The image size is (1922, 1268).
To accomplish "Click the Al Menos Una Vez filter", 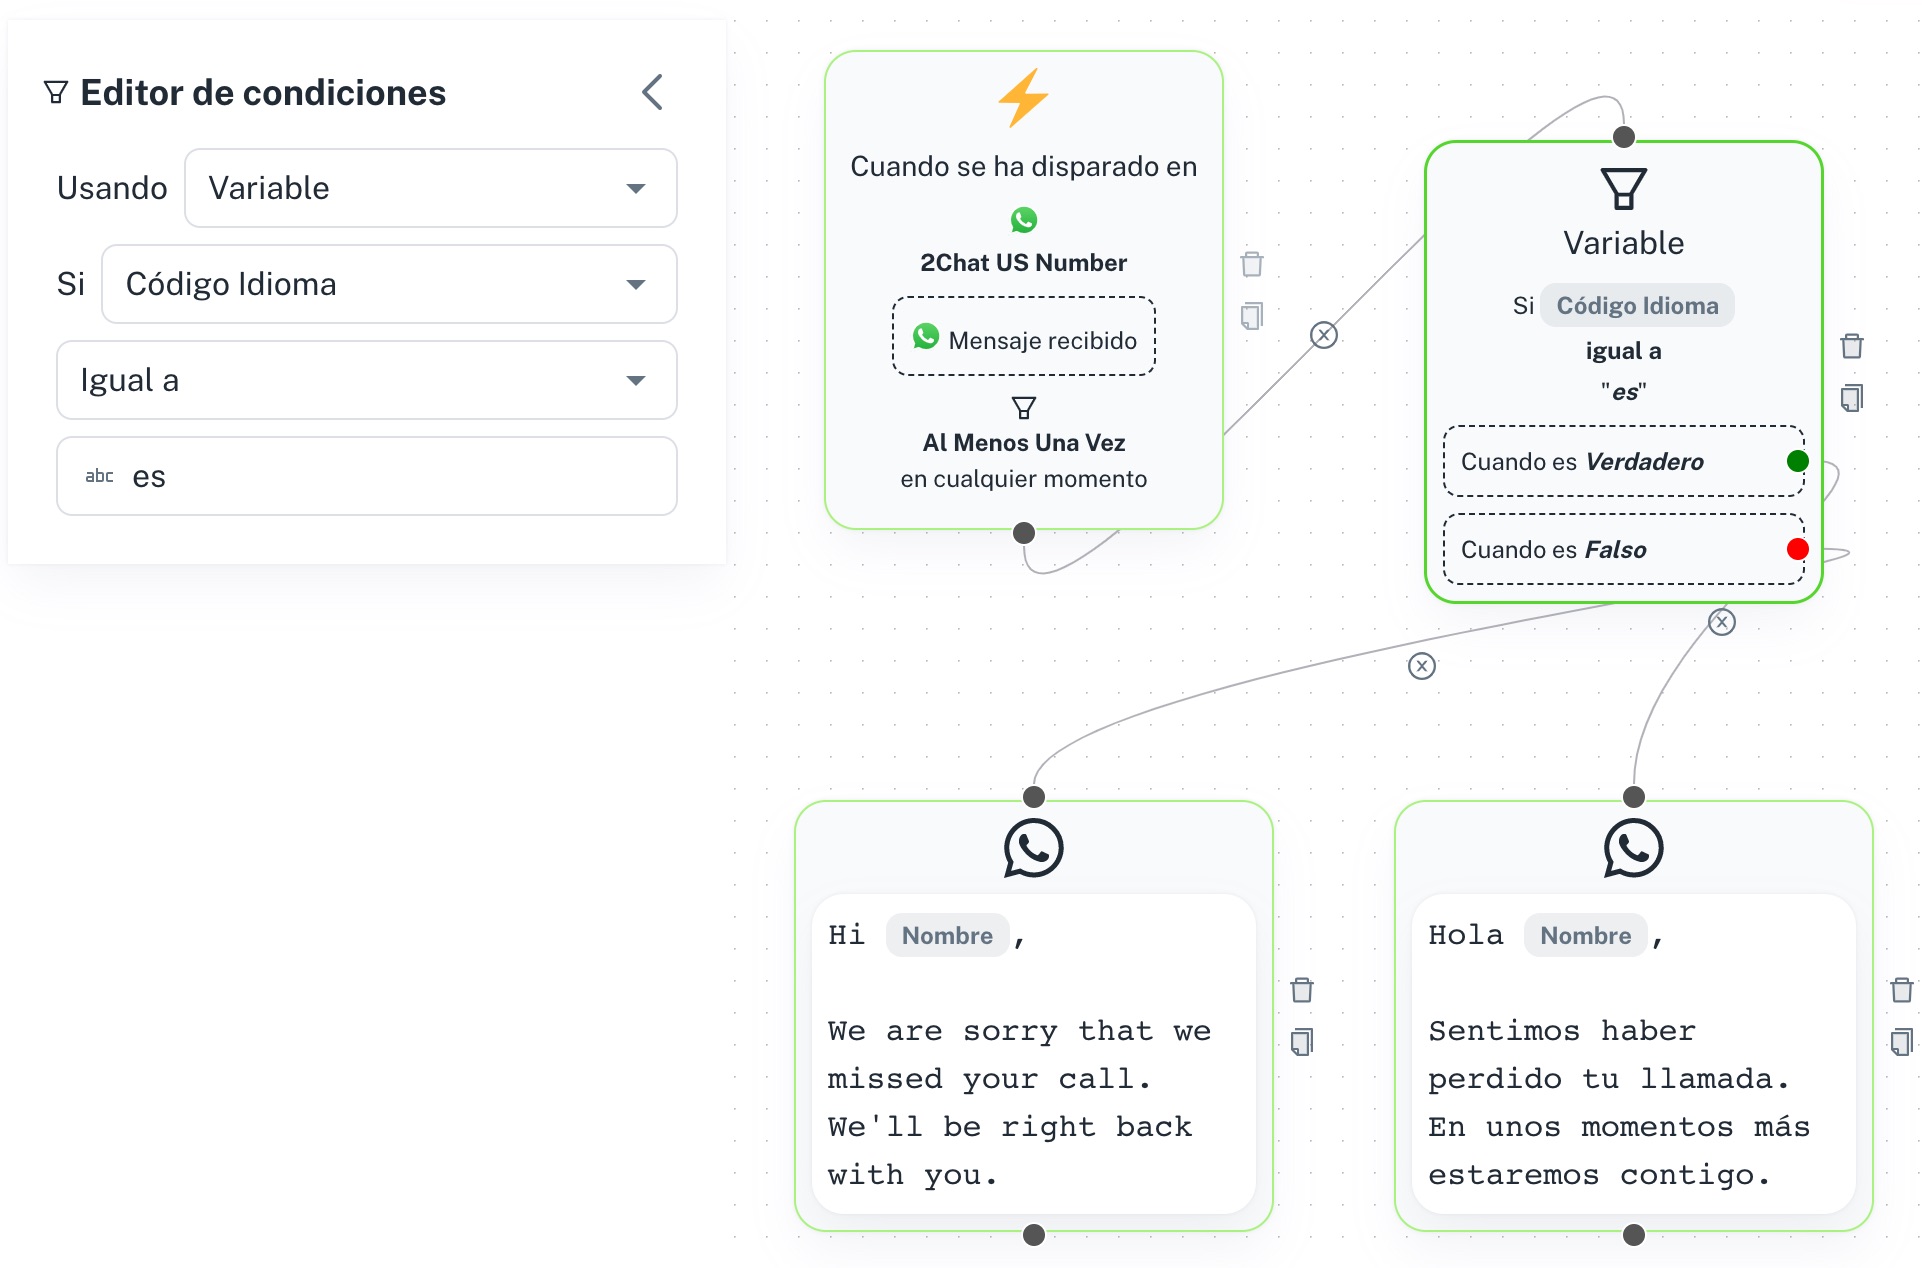I will 1023,442.
